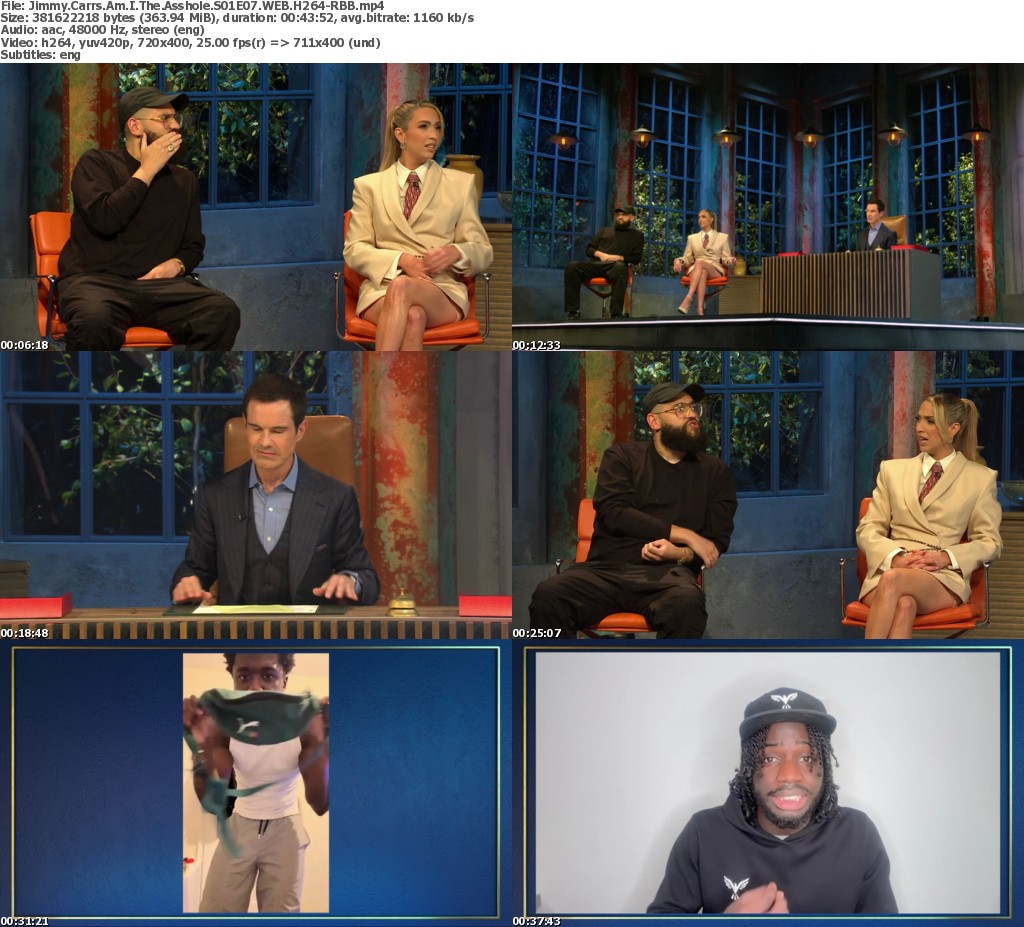Click the Subtitles: eng line
This screenshot has width=1024, height=927.
(x=40, y=54)
